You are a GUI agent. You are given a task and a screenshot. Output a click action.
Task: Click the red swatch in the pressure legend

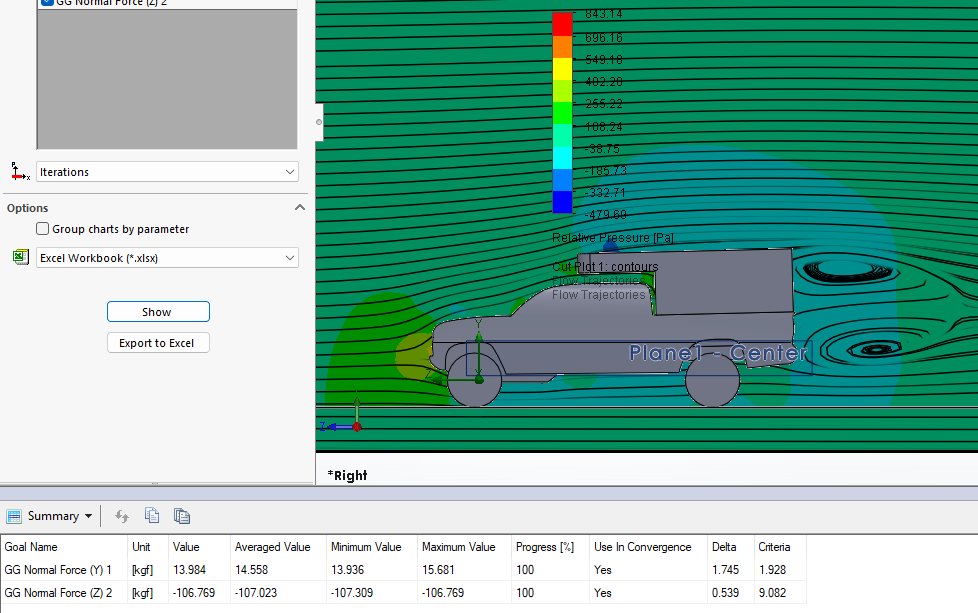562,24
